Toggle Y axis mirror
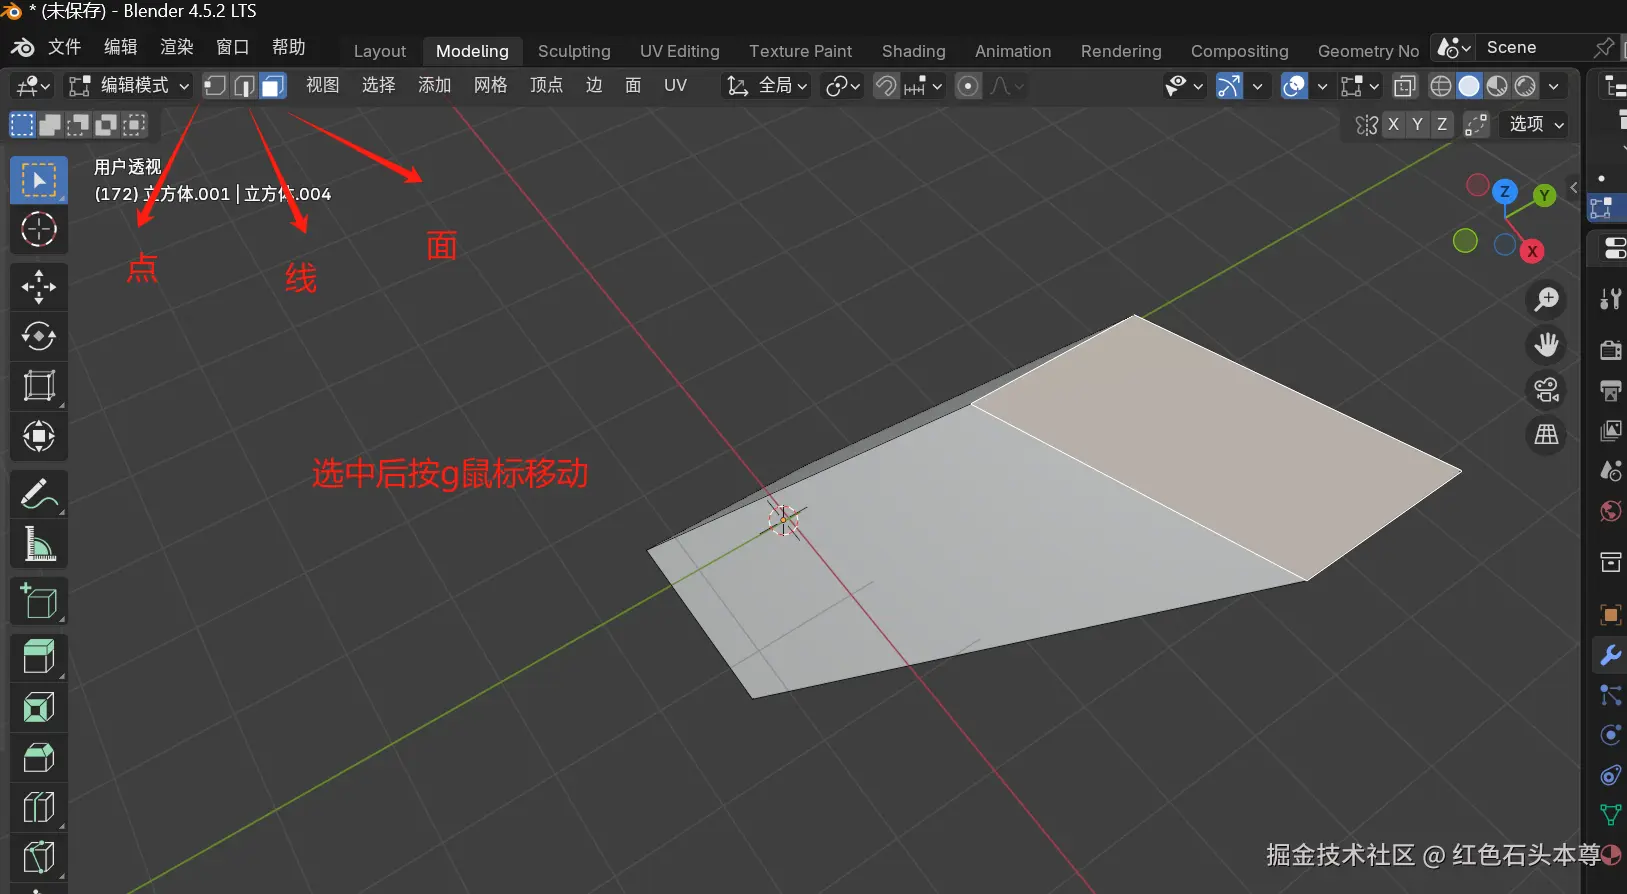This screenshot has height=894, width=1627. point(1417,124)
